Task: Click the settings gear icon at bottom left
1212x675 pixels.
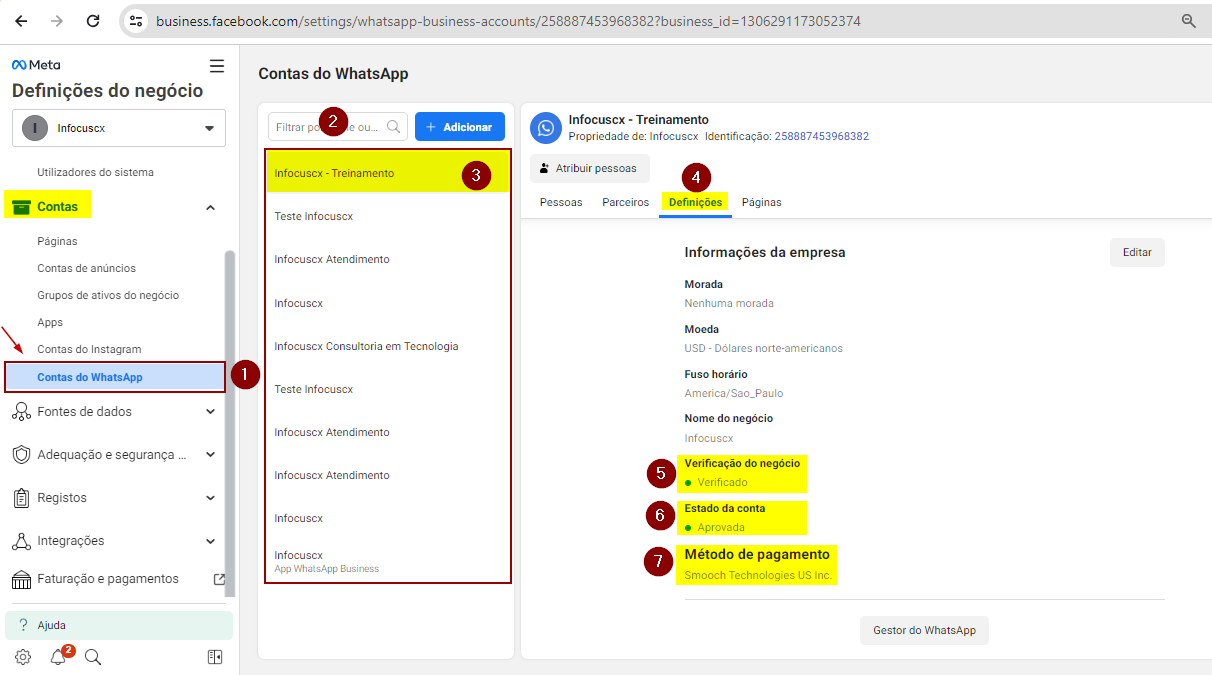Action: tap(23, 657)
